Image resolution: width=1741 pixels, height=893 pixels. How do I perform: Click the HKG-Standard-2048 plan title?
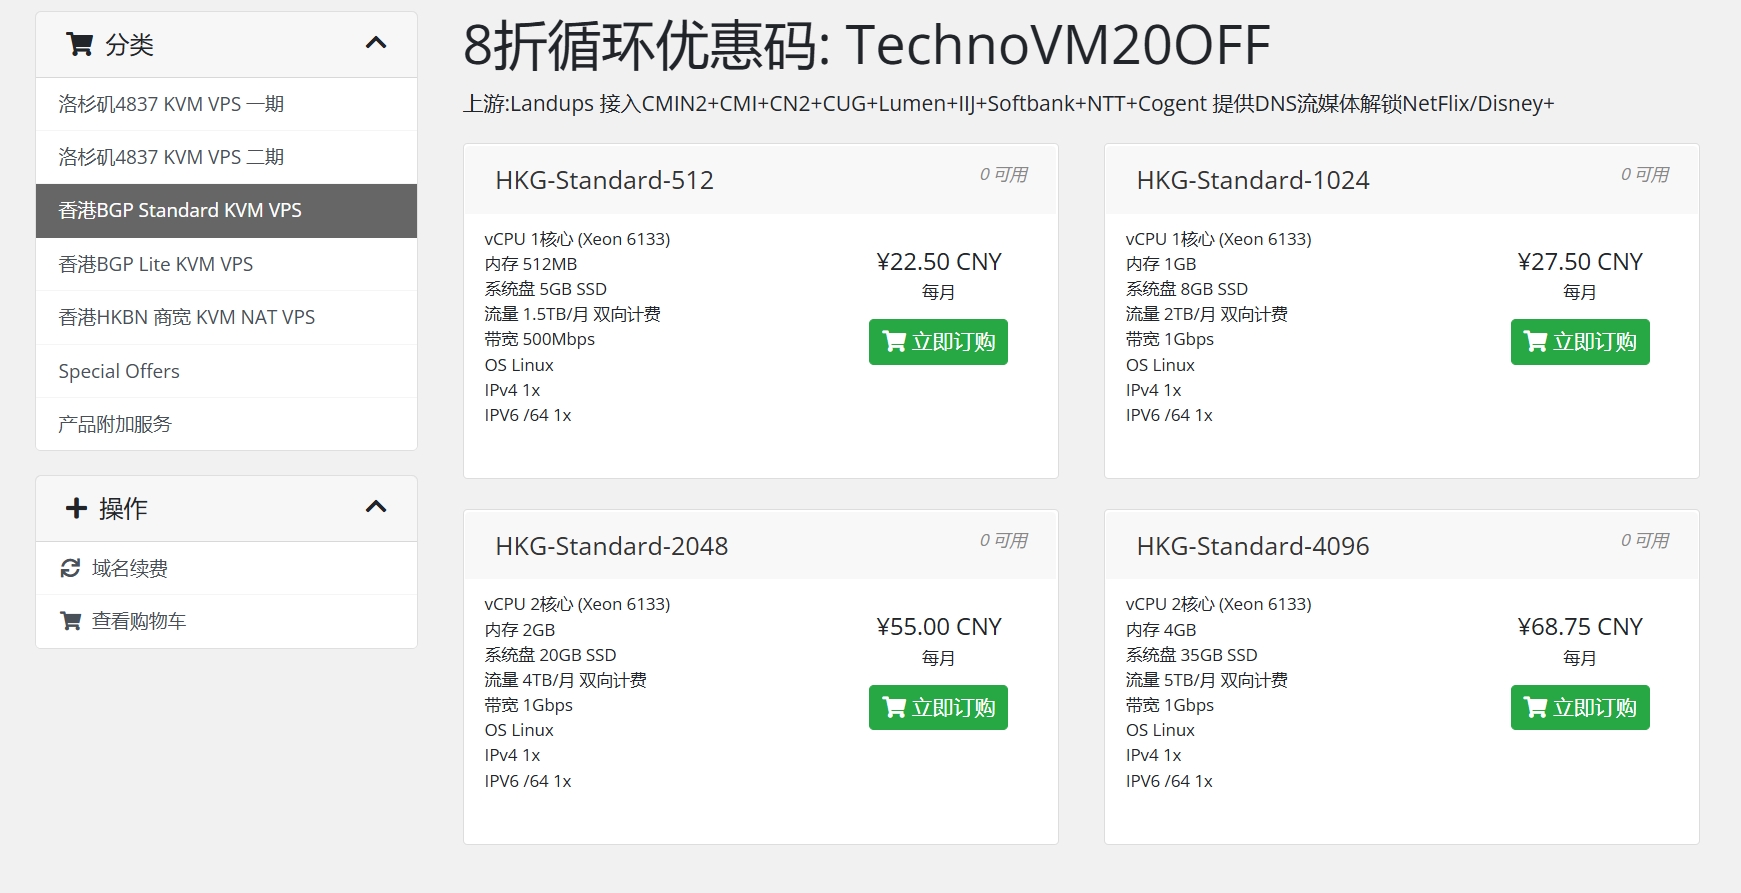[x=611, y=546]
